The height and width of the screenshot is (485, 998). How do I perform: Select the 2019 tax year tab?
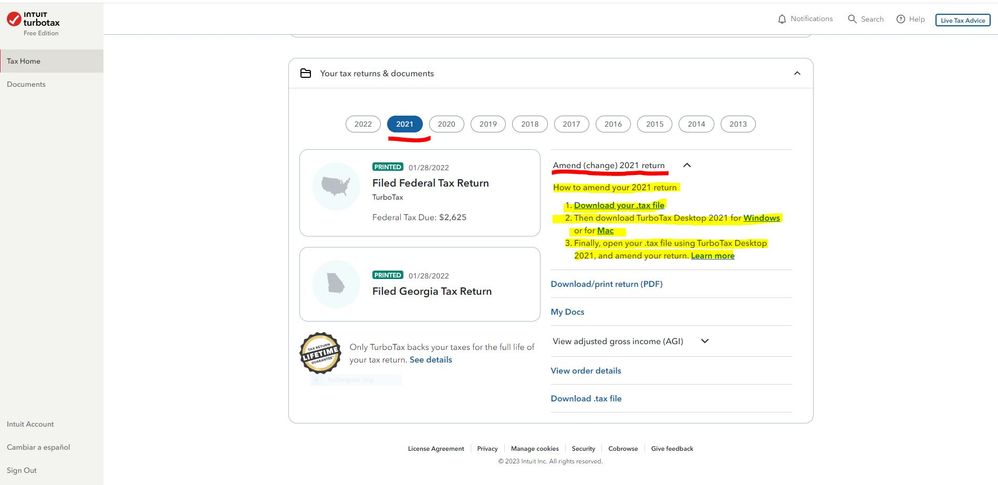click(488, 124)
